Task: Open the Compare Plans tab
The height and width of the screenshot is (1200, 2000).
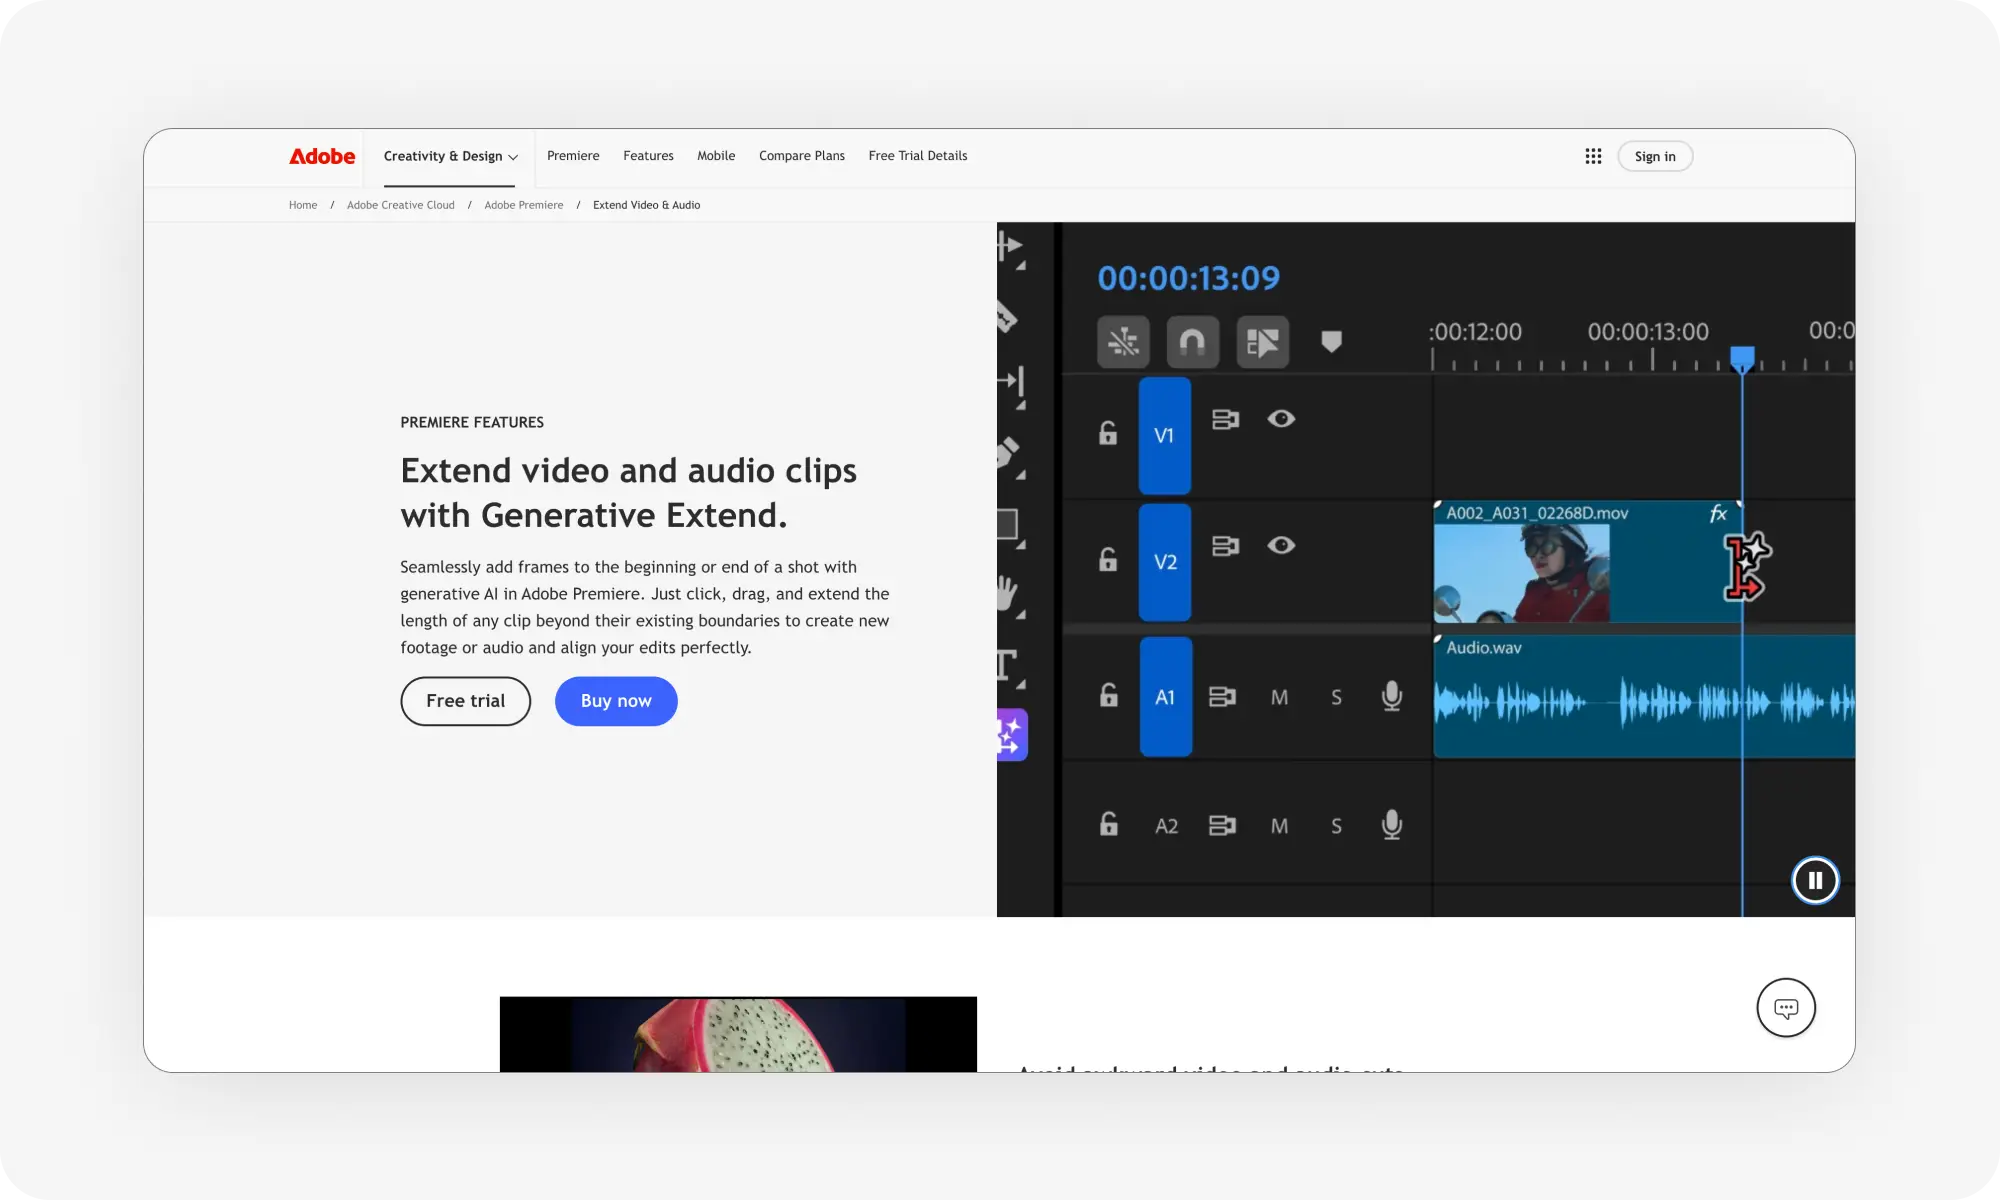Action: 802,156
